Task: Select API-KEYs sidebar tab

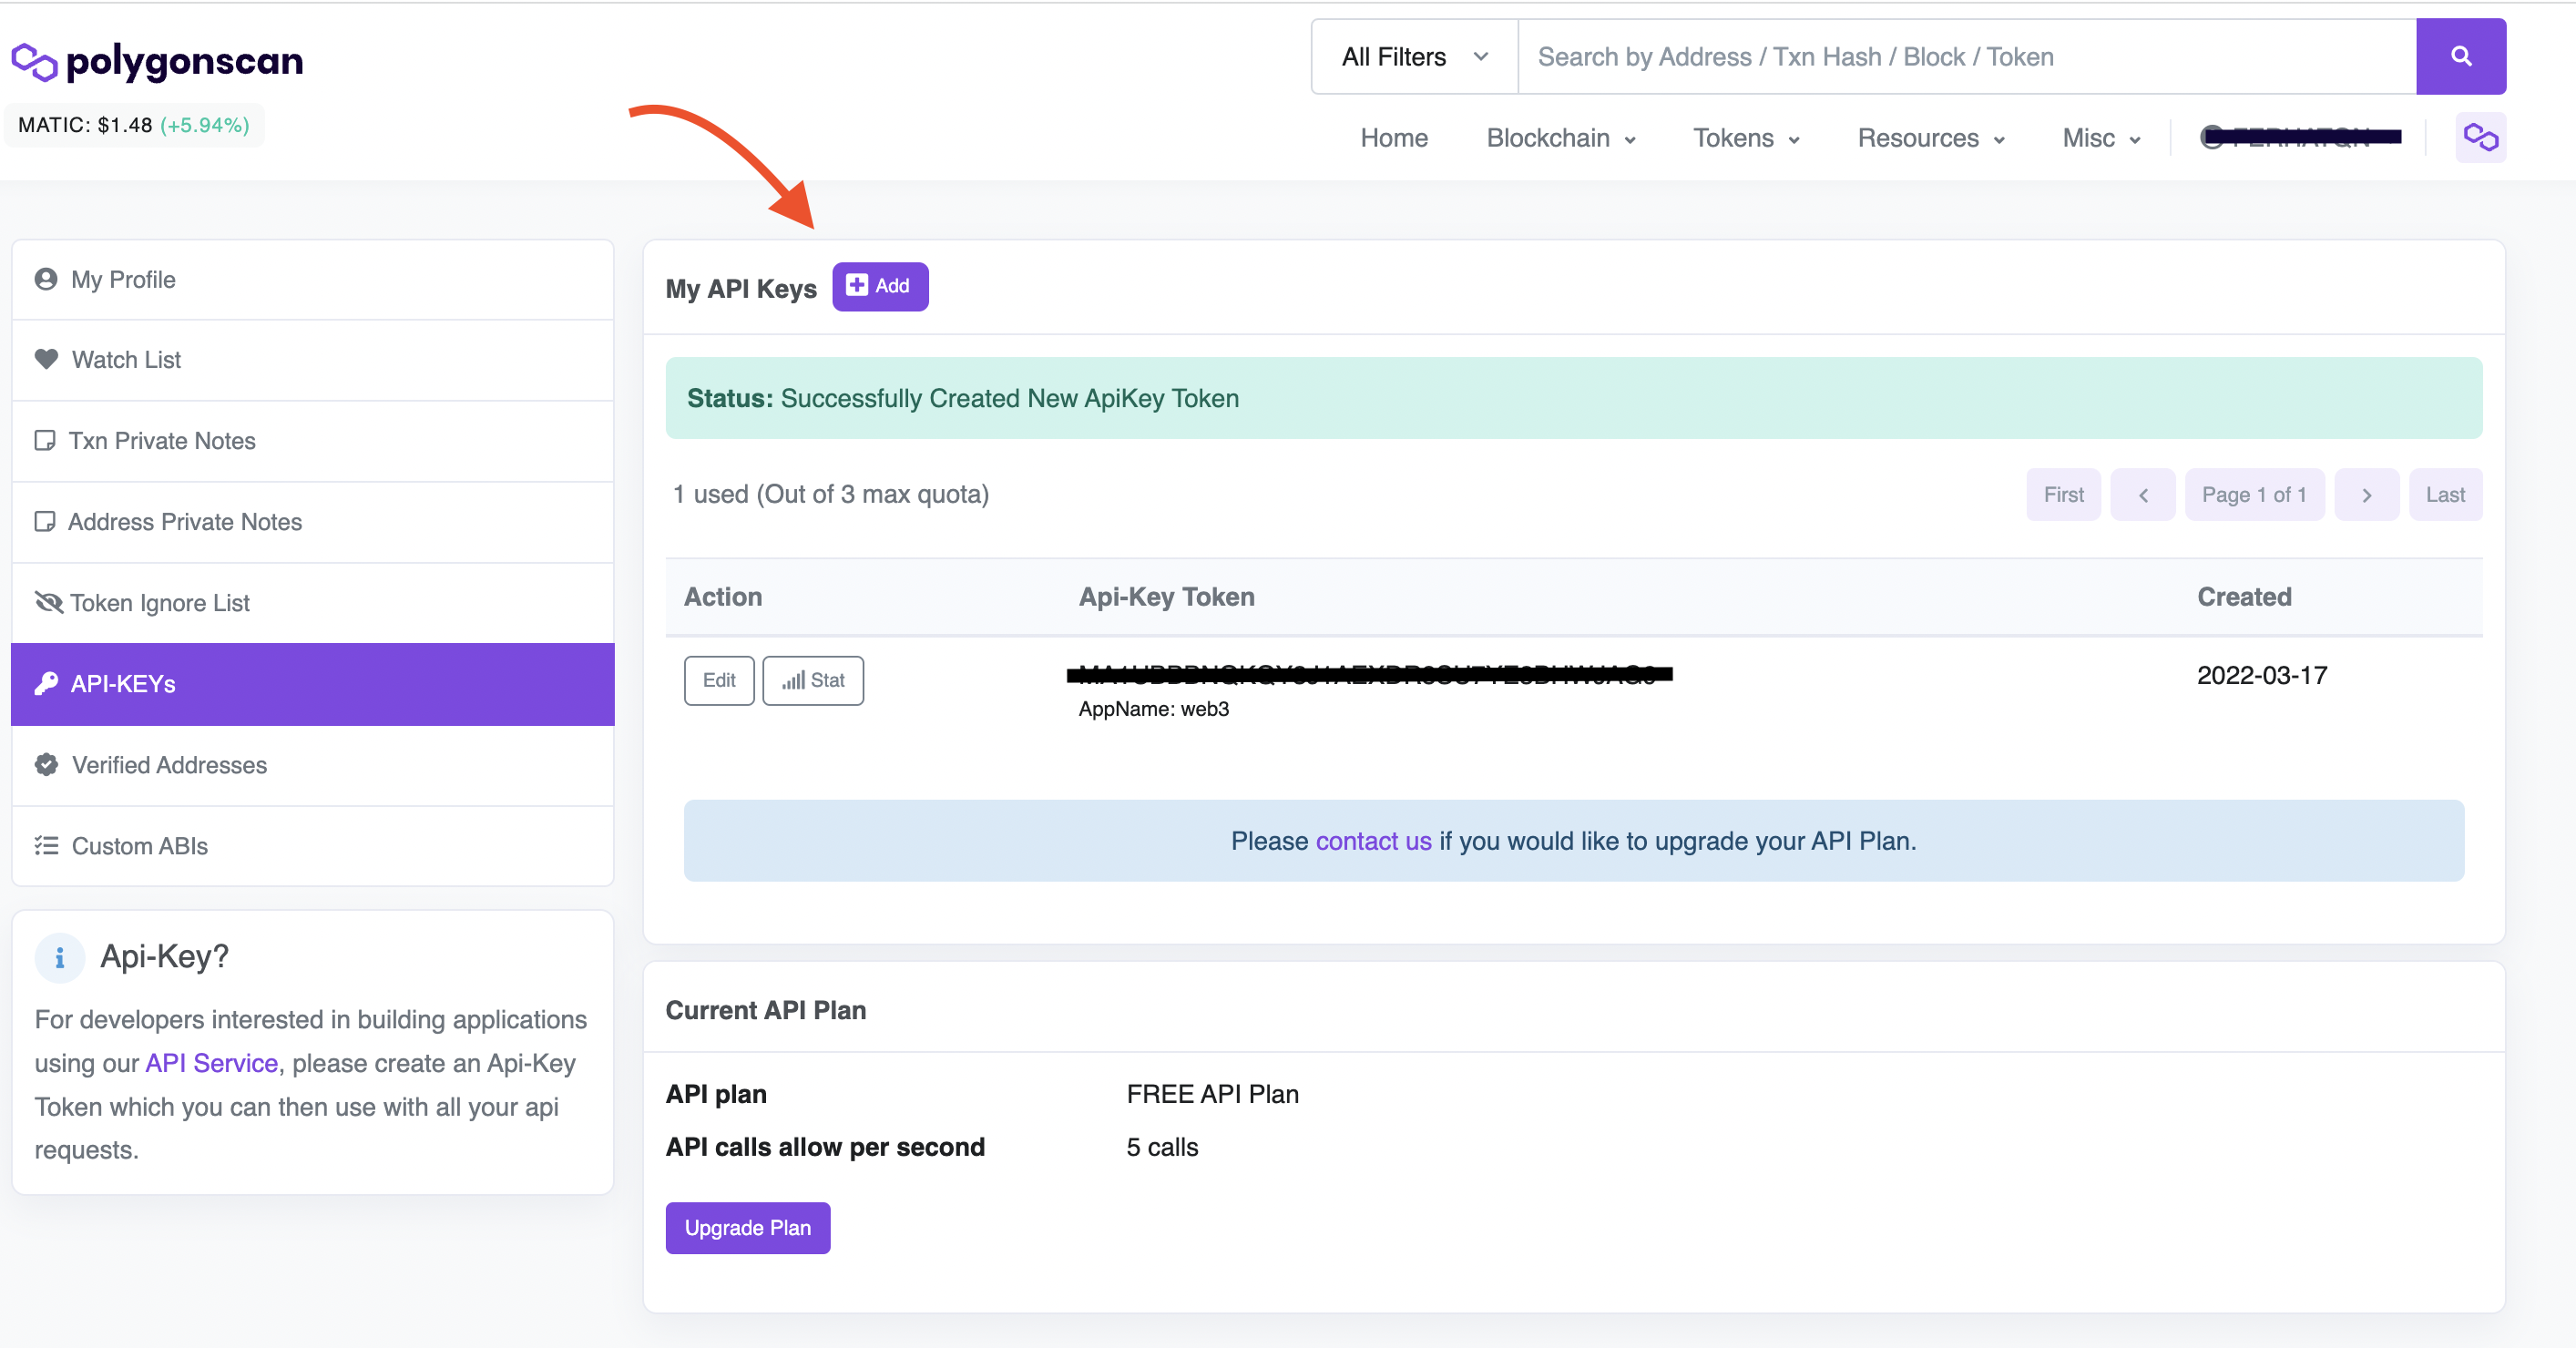Action: click(123, 684)
